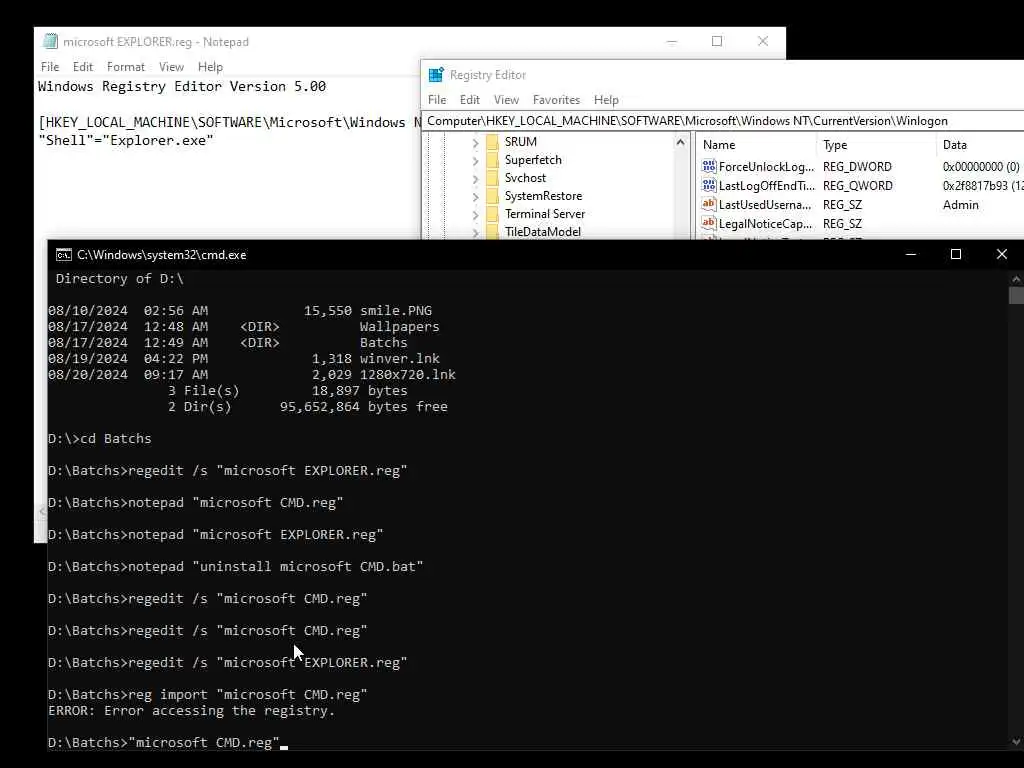Select the ForceUnlockLog... value name
This screenshot has height=768, width=1024.
tap(767, 167)
